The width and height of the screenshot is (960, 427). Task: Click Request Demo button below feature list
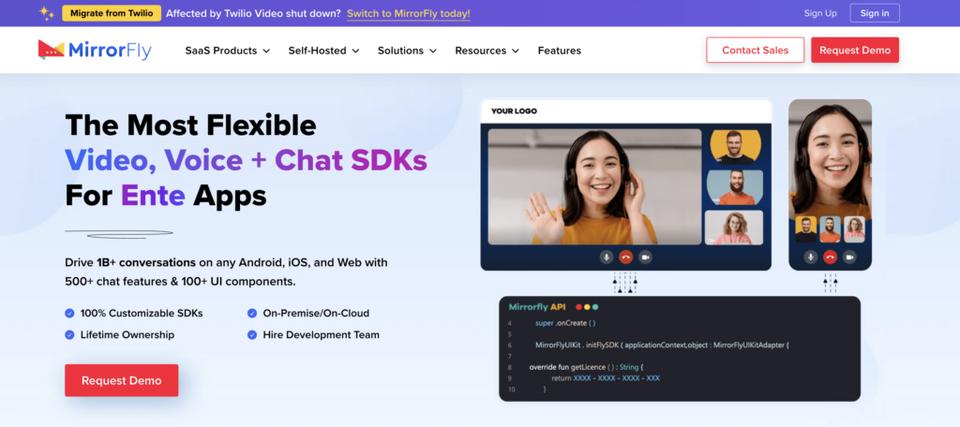121,380
